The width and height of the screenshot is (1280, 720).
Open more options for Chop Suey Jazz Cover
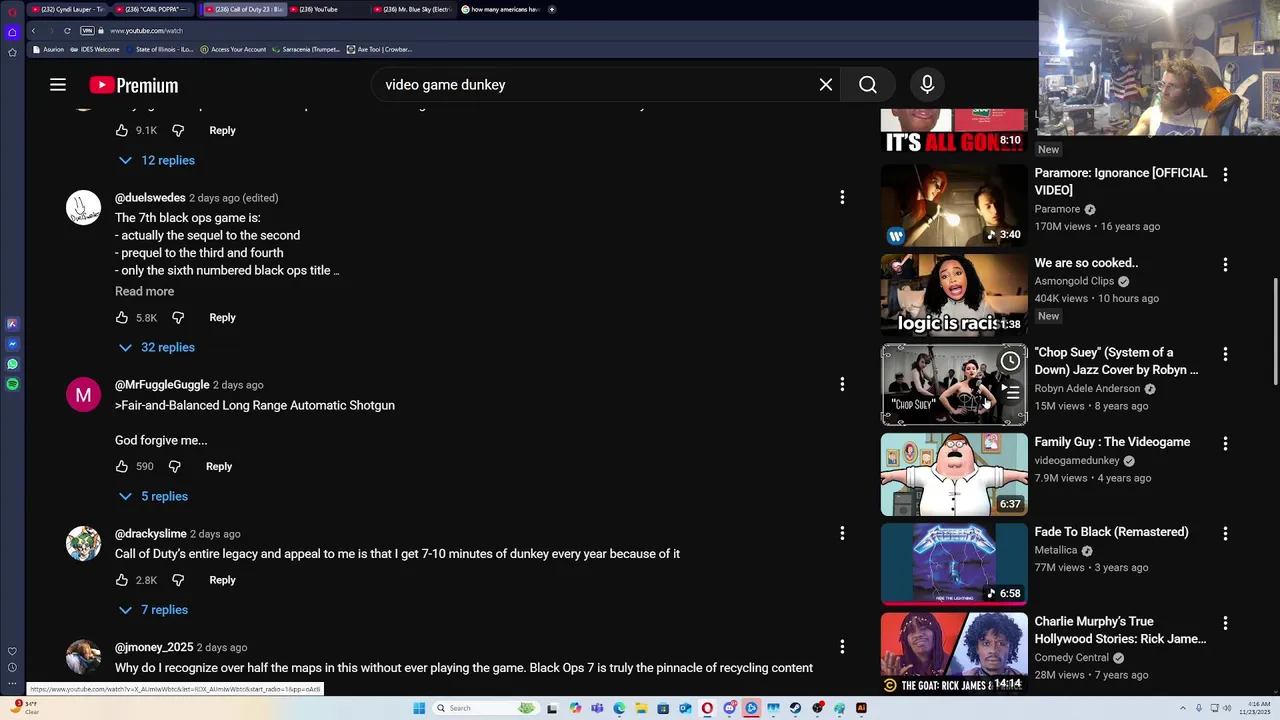(x=1225, y=354)
